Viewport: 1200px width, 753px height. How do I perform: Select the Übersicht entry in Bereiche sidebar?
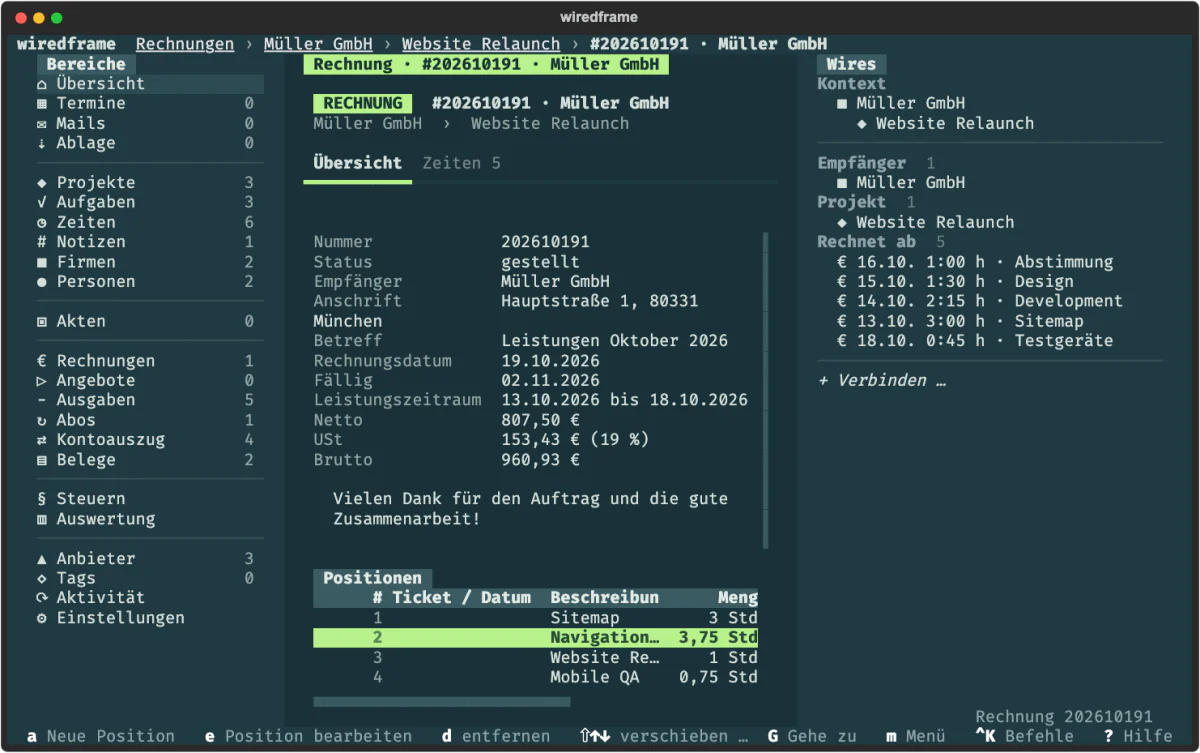[x=149, y=84]
